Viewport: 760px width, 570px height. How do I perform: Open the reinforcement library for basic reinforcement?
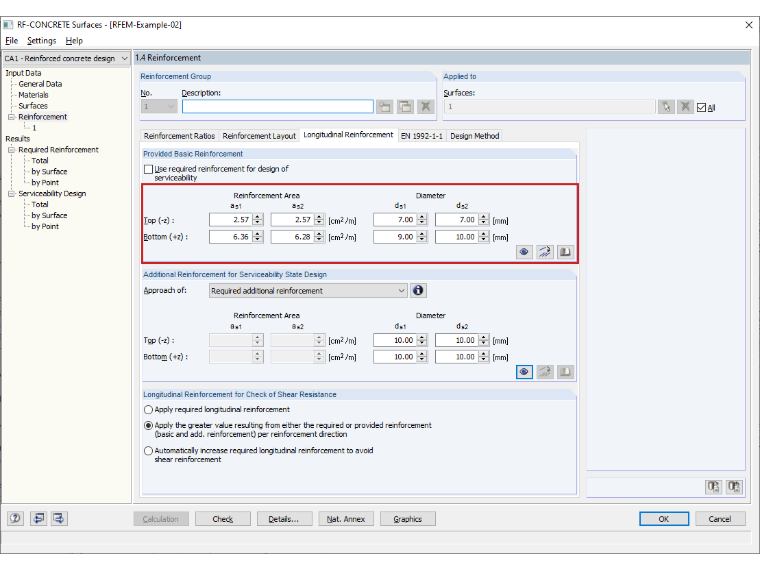565,252
